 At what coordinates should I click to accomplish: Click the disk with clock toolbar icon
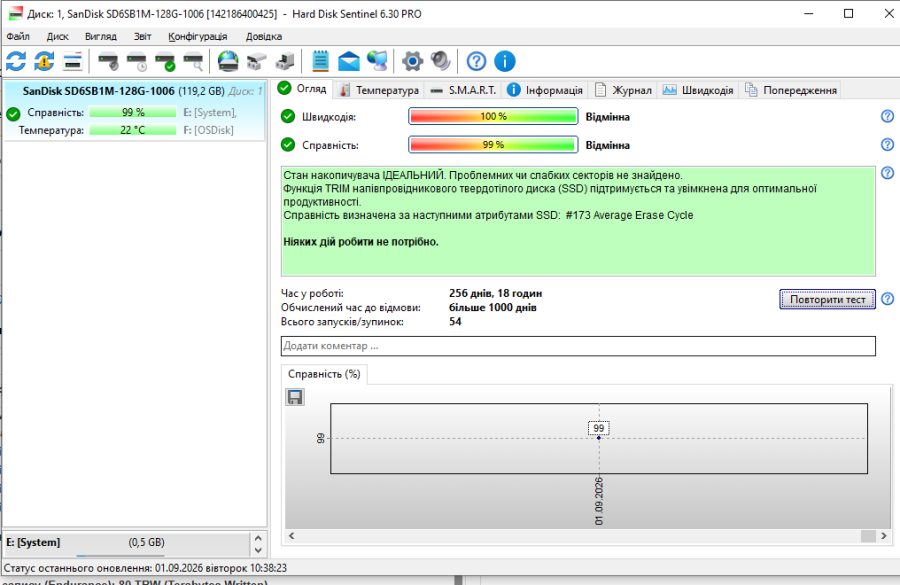tap(137, 61)
